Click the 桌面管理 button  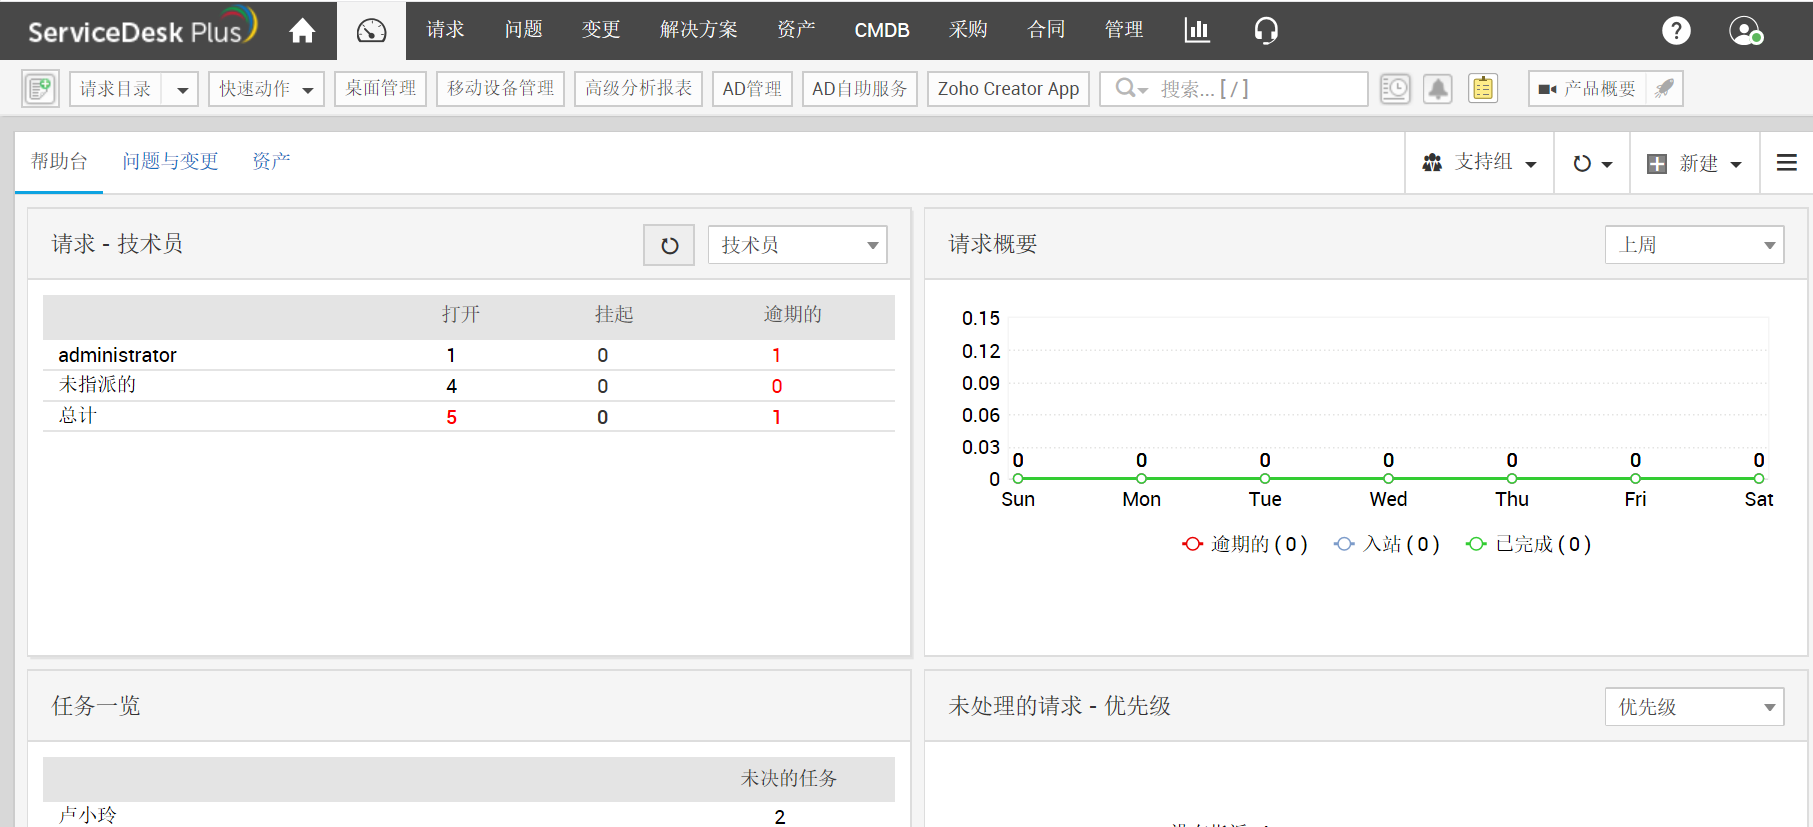point(381,89)
